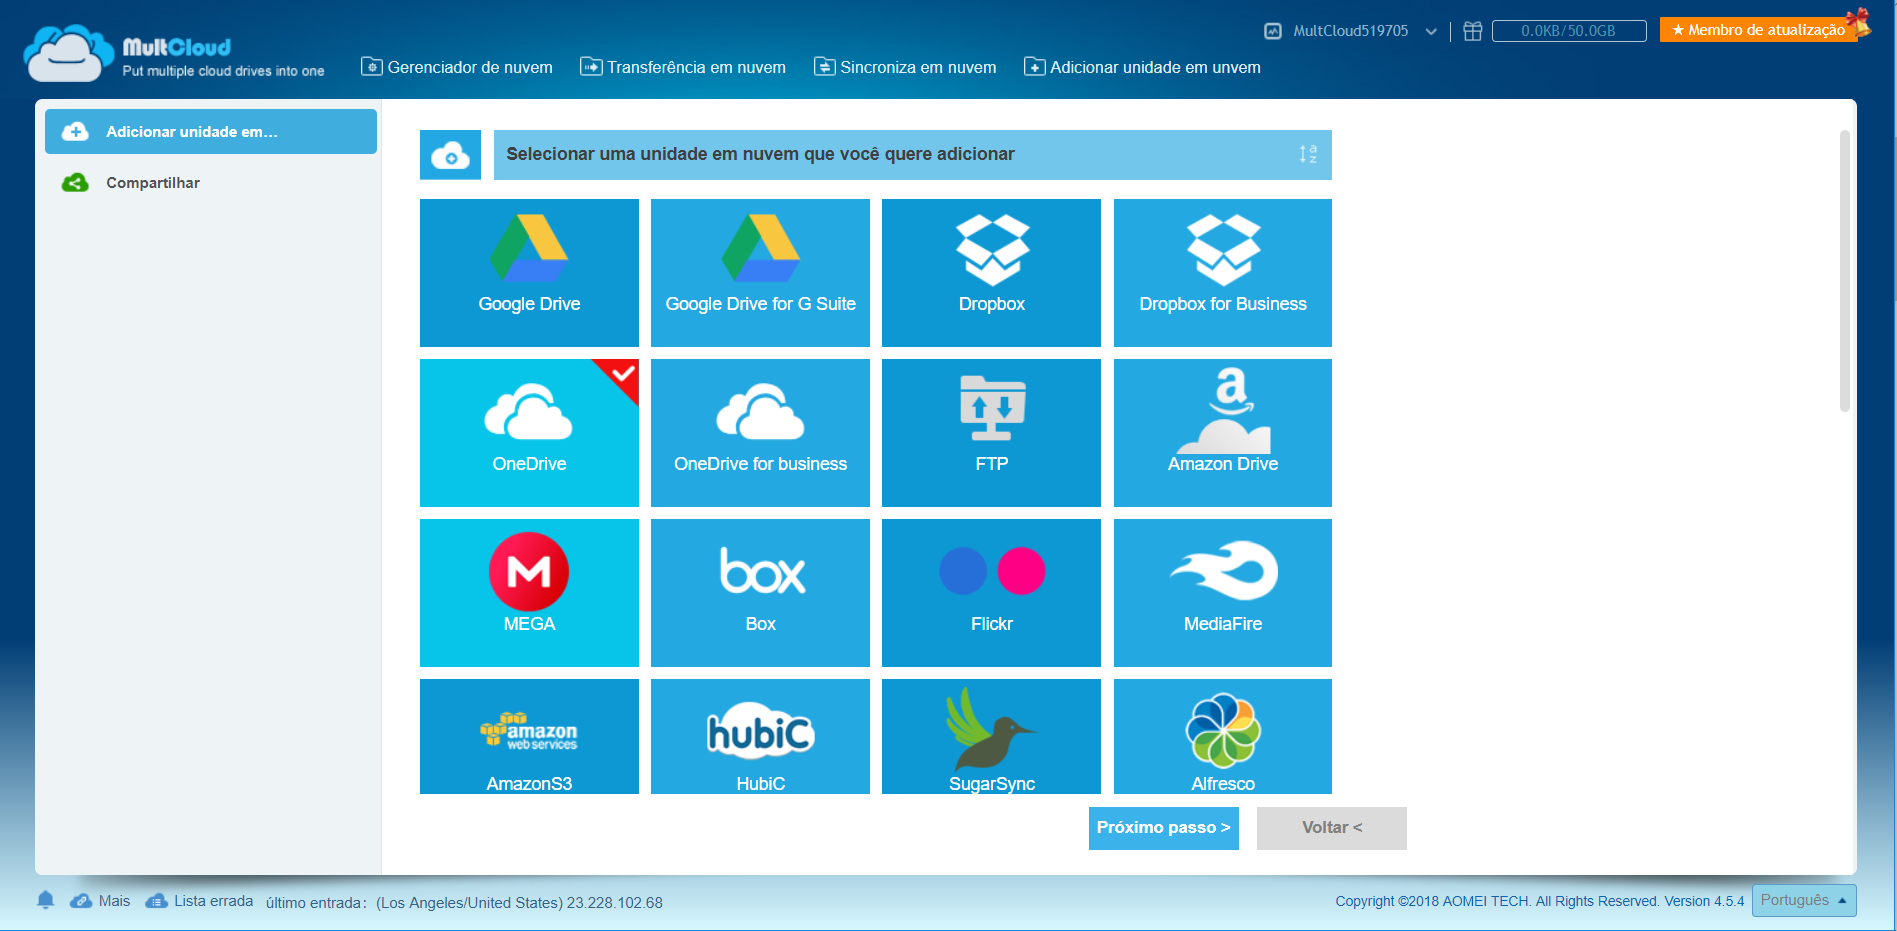This screenshot has width=1897, height=931.
Task: Click the último entrada location text
Action: click(464, 903)
